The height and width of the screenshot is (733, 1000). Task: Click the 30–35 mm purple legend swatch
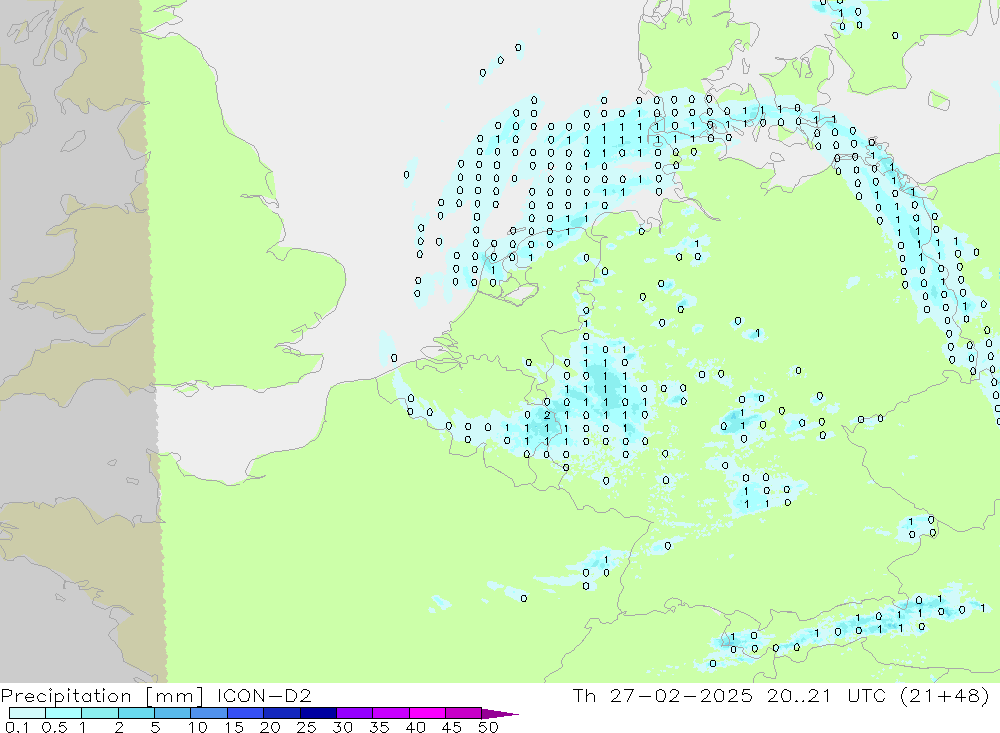point(355,713)
